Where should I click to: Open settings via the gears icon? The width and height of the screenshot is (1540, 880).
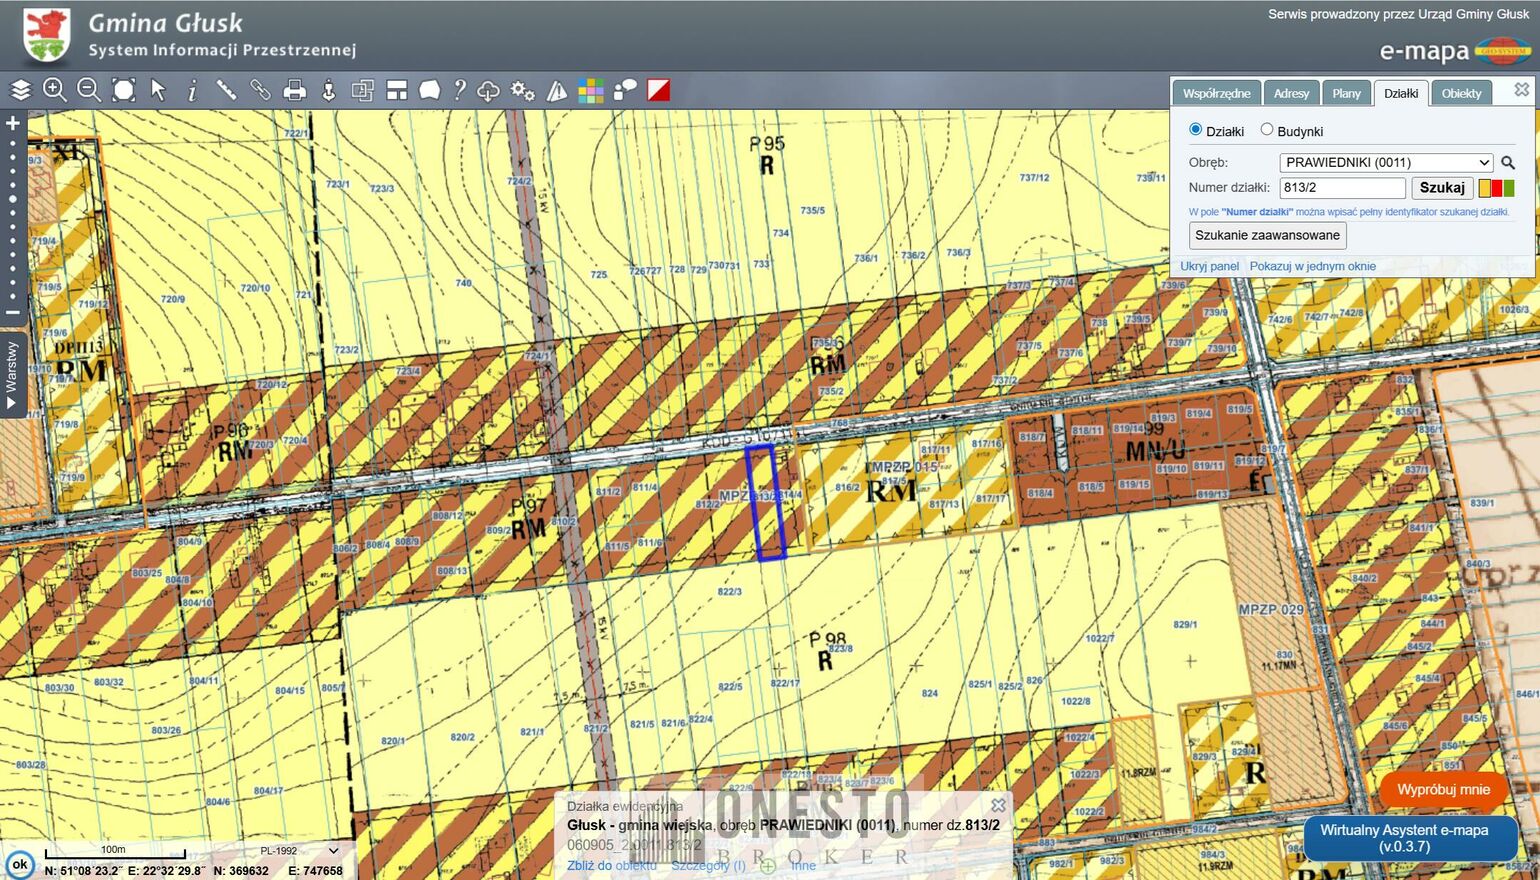[523, 91]
